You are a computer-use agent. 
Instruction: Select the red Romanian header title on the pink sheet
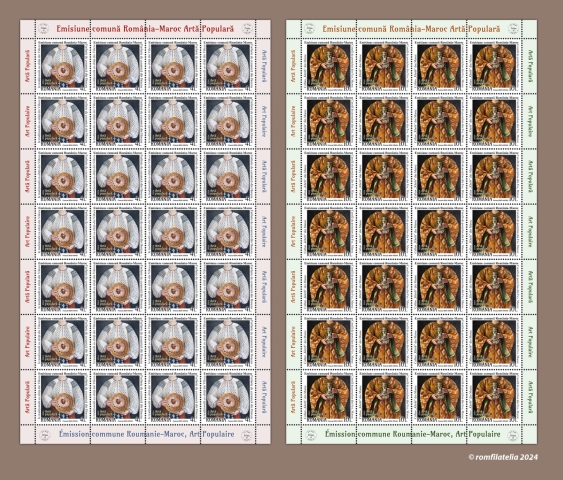click(x=145, y=29)
